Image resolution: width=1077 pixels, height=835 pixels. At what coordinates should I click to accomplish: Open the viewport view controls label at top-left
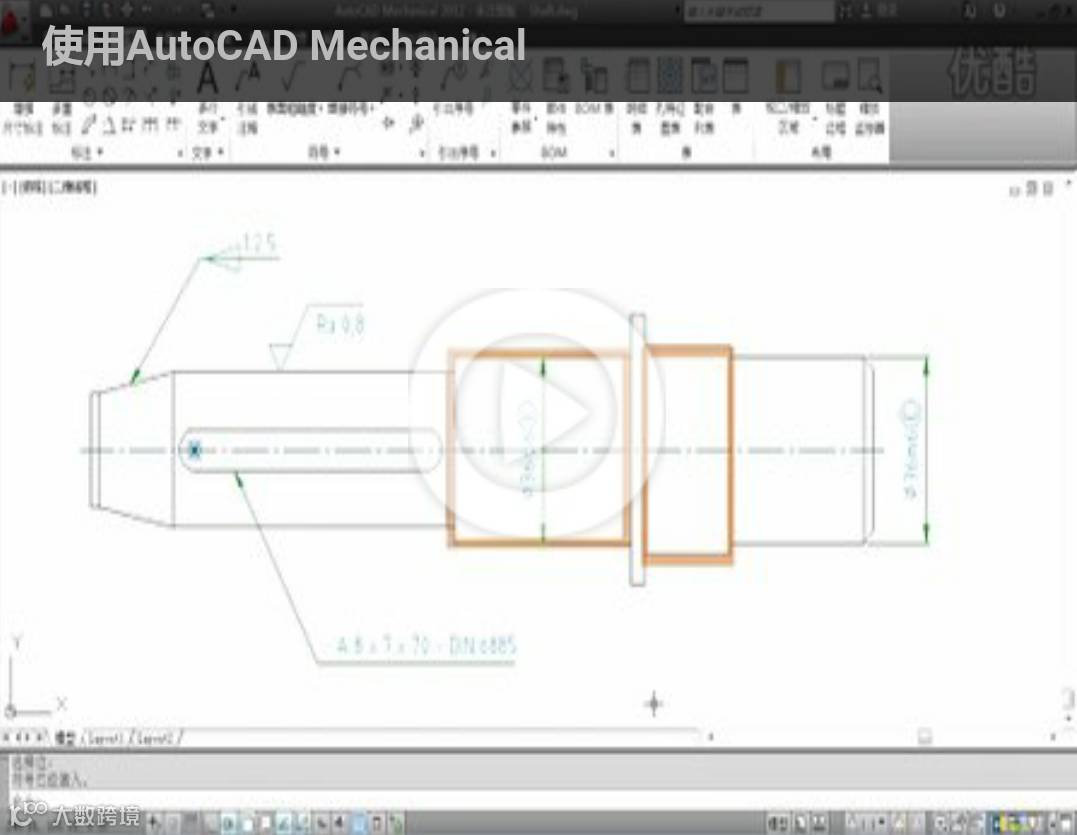point(50,187)
